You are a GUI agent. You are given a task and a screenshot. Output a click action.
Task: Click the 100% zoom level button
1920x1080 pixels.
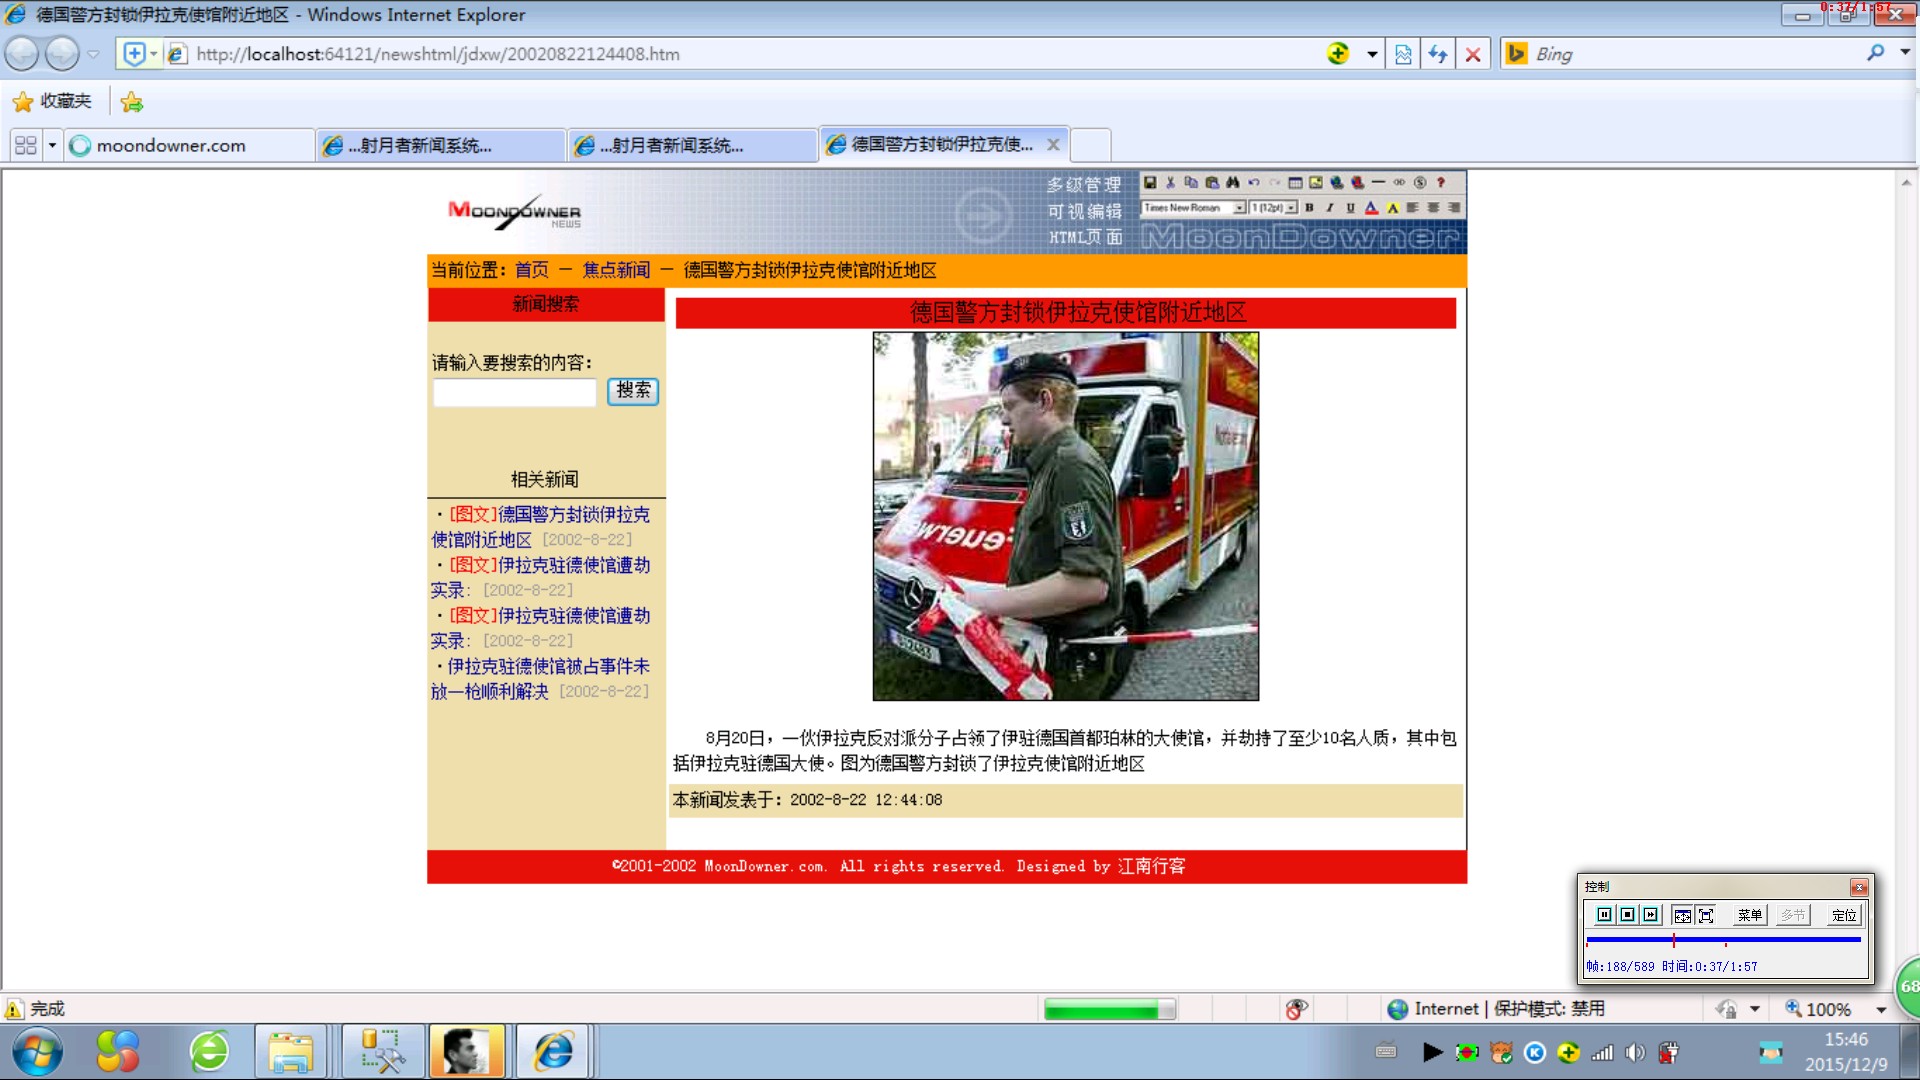(x=1818, y=1009)
